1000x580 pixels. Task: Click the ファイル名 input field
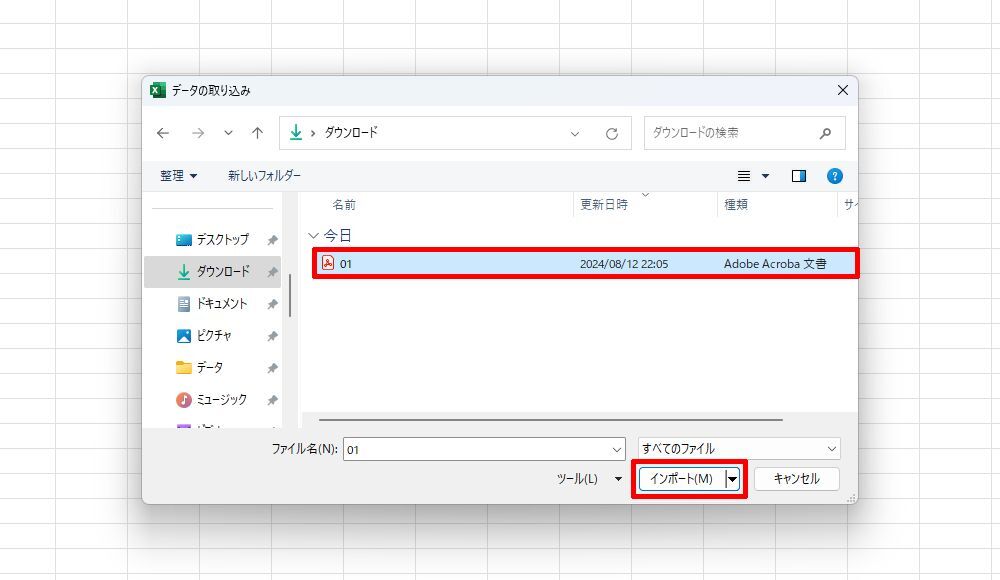pos(480,450)
